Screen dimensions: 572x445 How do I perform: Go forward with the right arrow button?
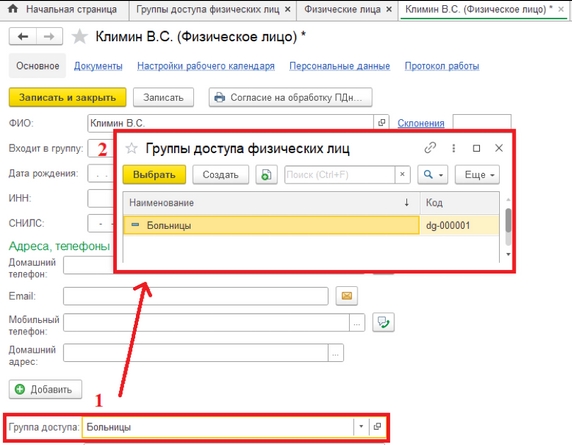49,36
